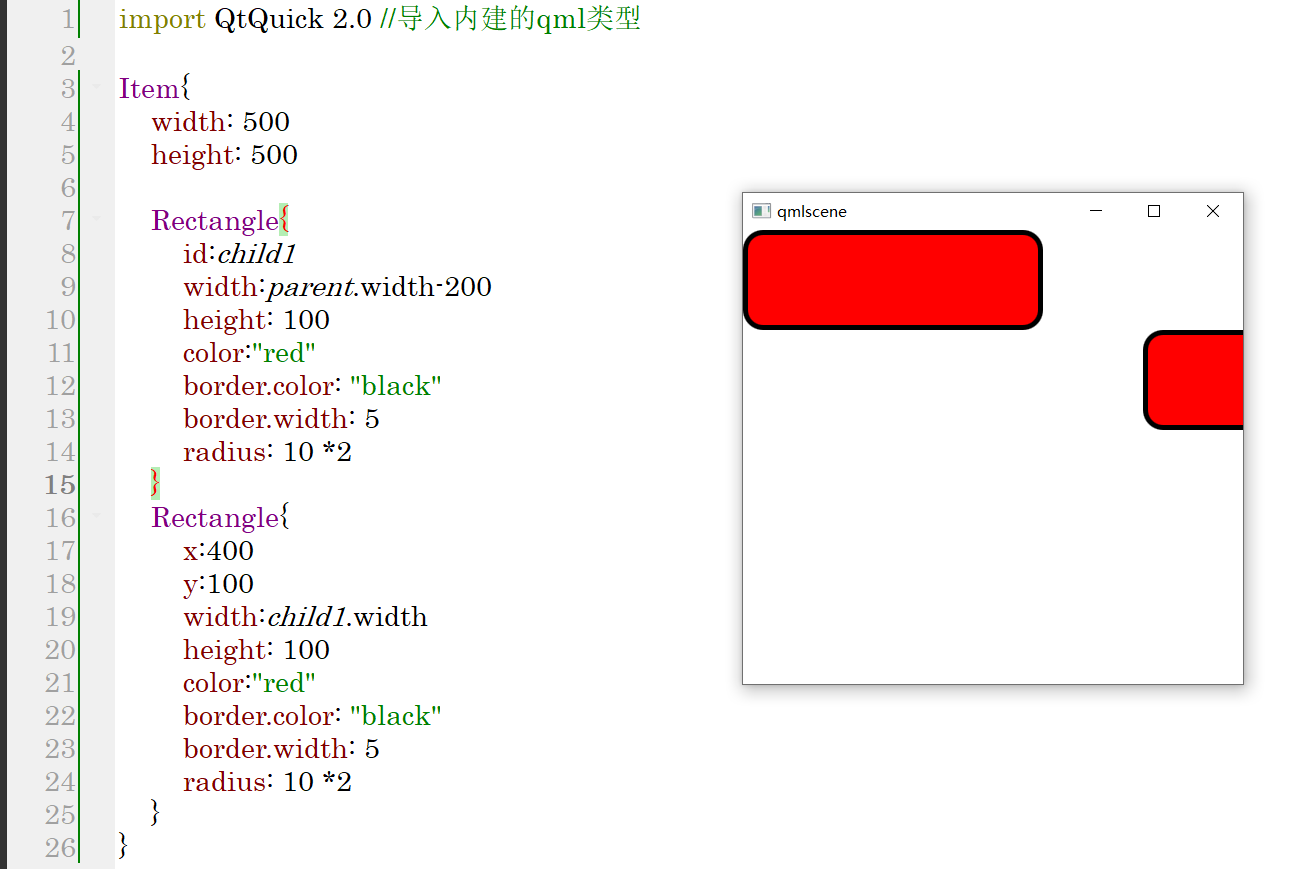Click 'id:child1' in the code
The image size is (1297, 869).
pyautogui.click(x=240, y=254)
